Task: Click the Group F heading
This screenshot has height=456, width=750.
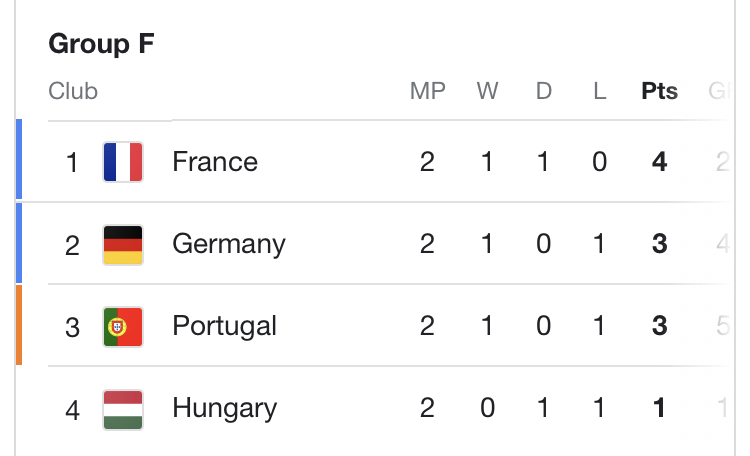Action: pos(101,44)
